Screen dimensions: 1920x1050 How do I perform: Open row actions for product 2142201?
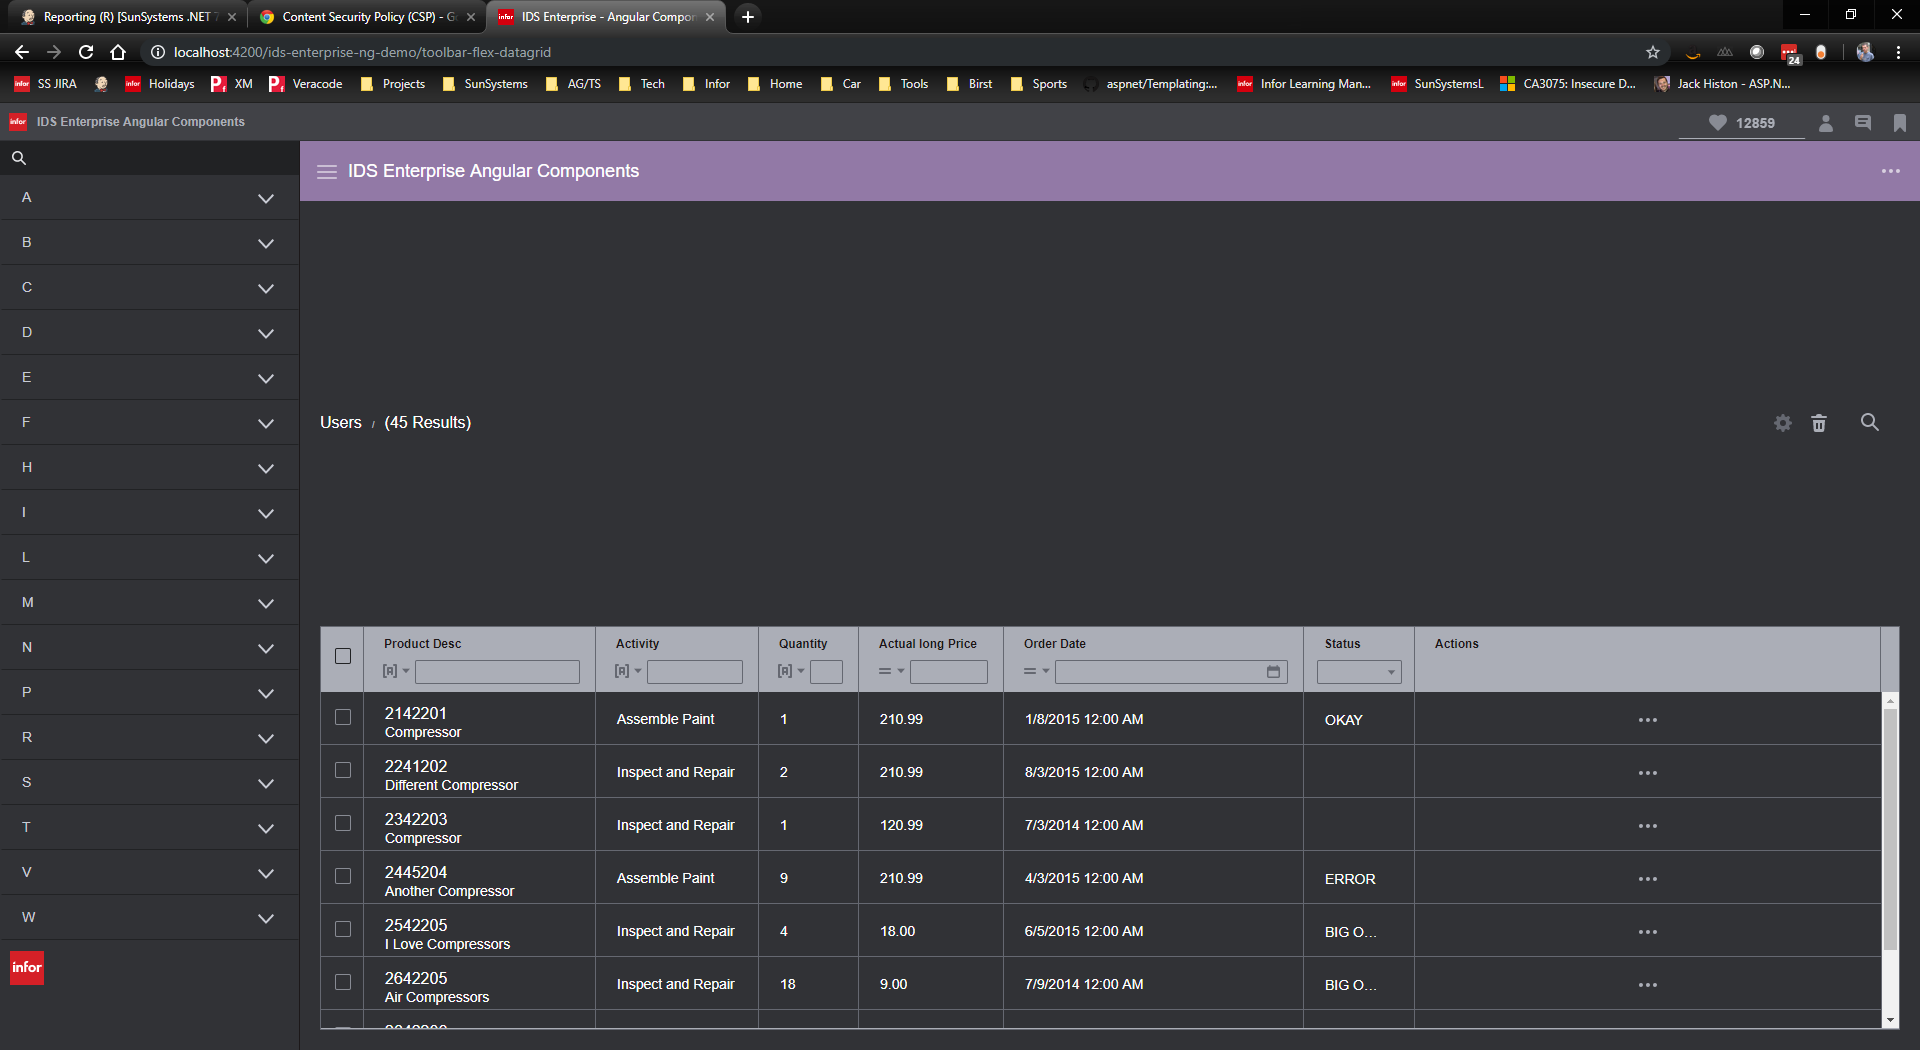1648,720
